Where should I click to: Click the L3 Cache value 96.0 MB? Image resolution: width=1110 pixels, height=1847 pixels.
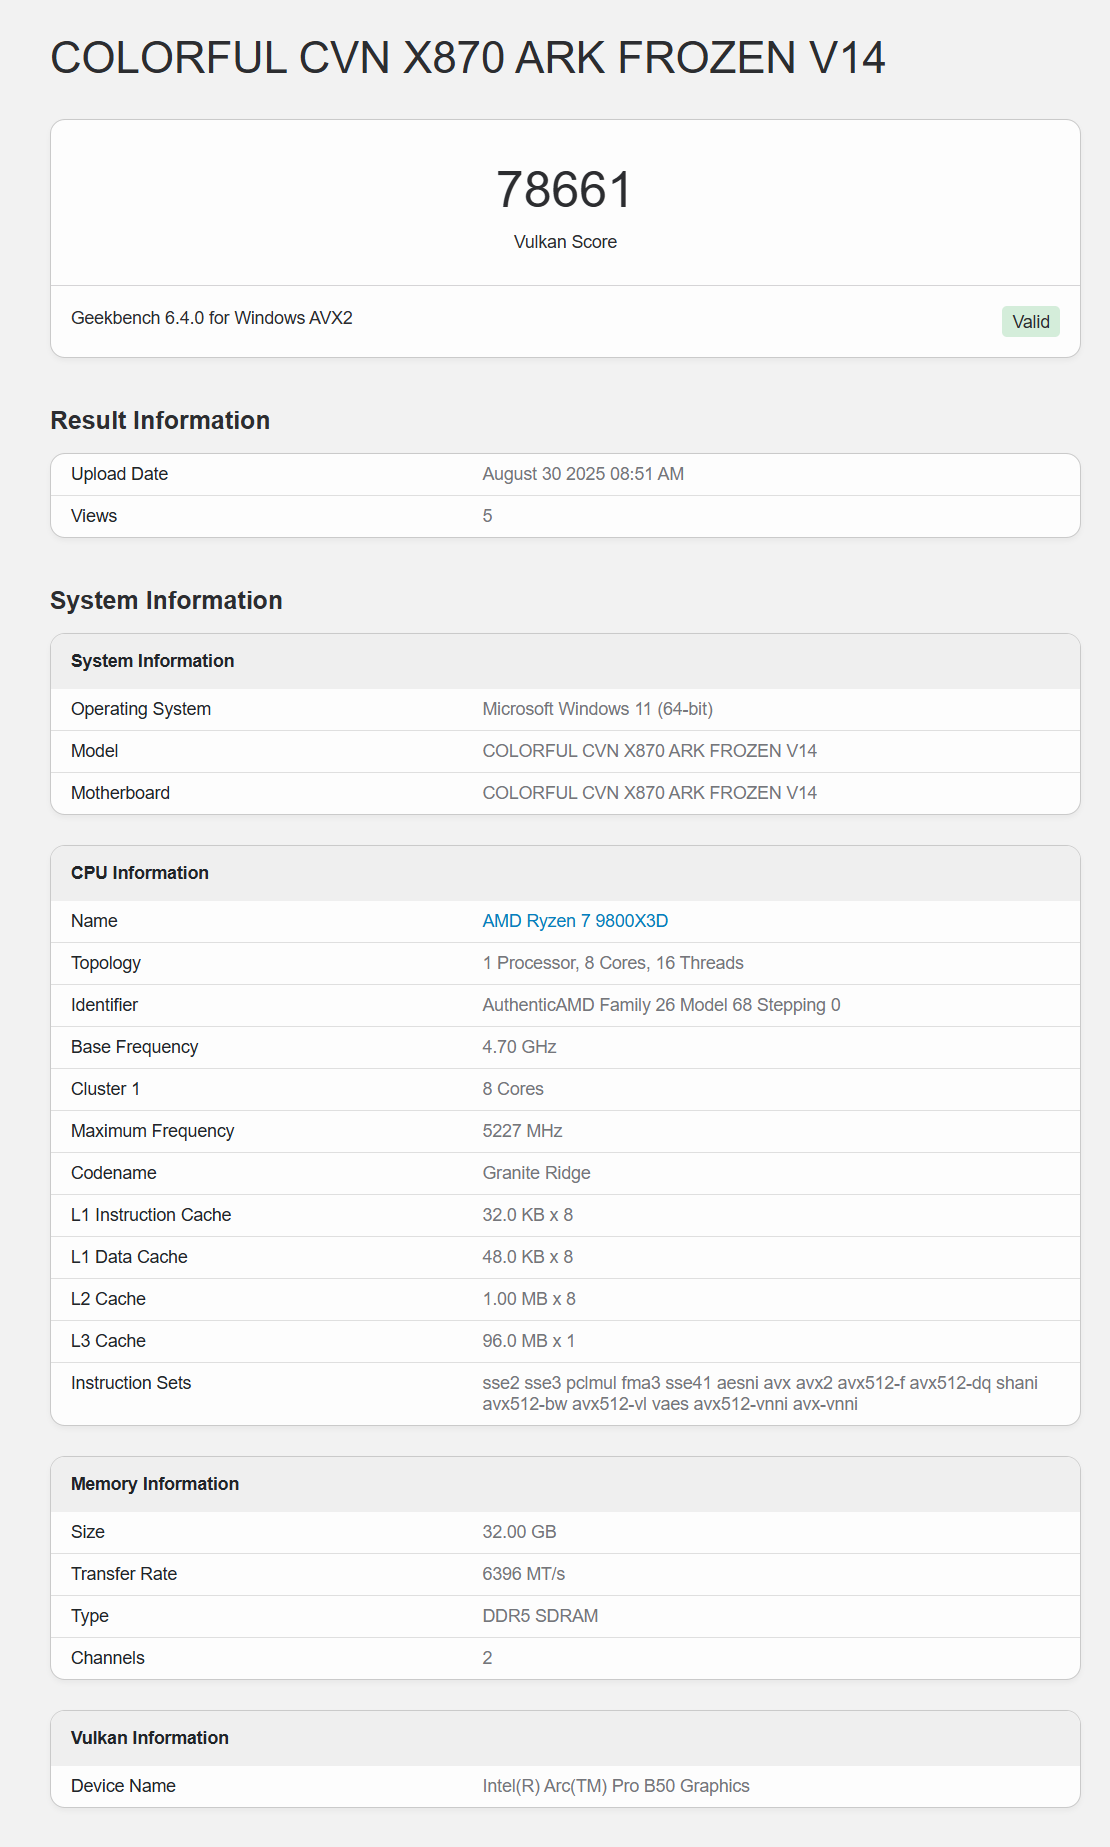[x=528, y=1341]
